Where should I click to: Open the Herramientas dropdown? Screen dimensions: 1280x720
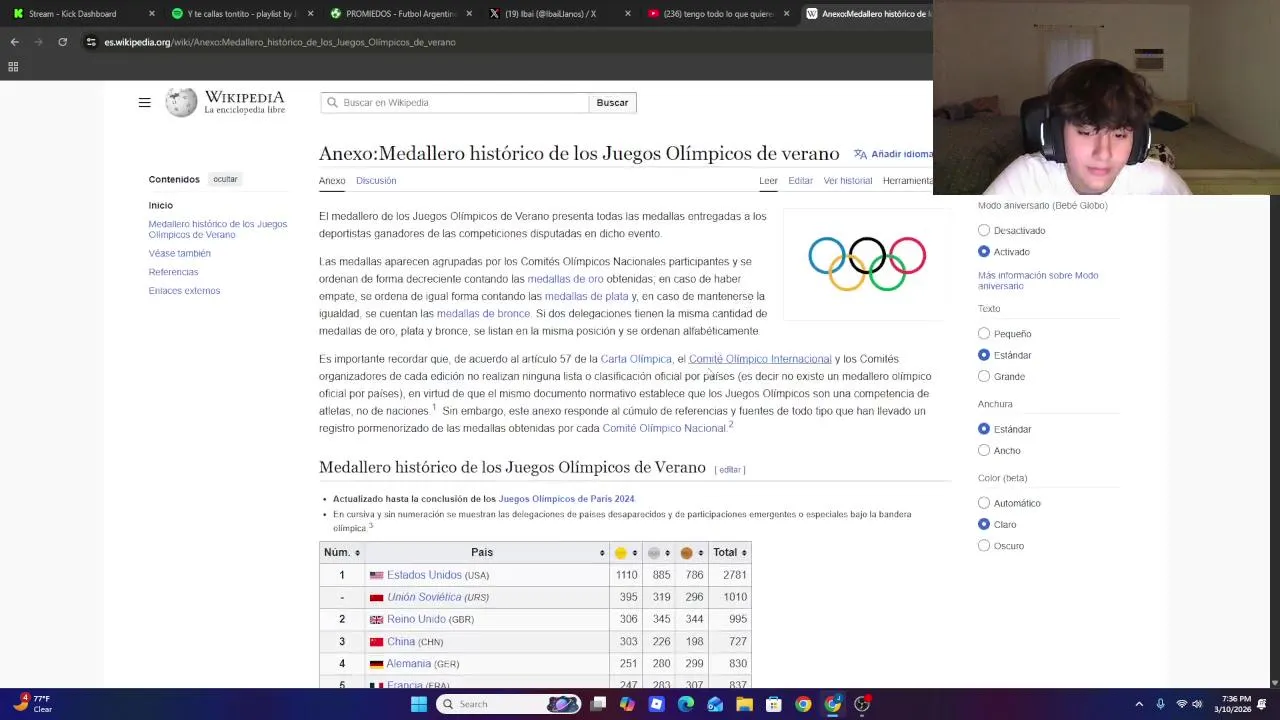click(908, 181)
